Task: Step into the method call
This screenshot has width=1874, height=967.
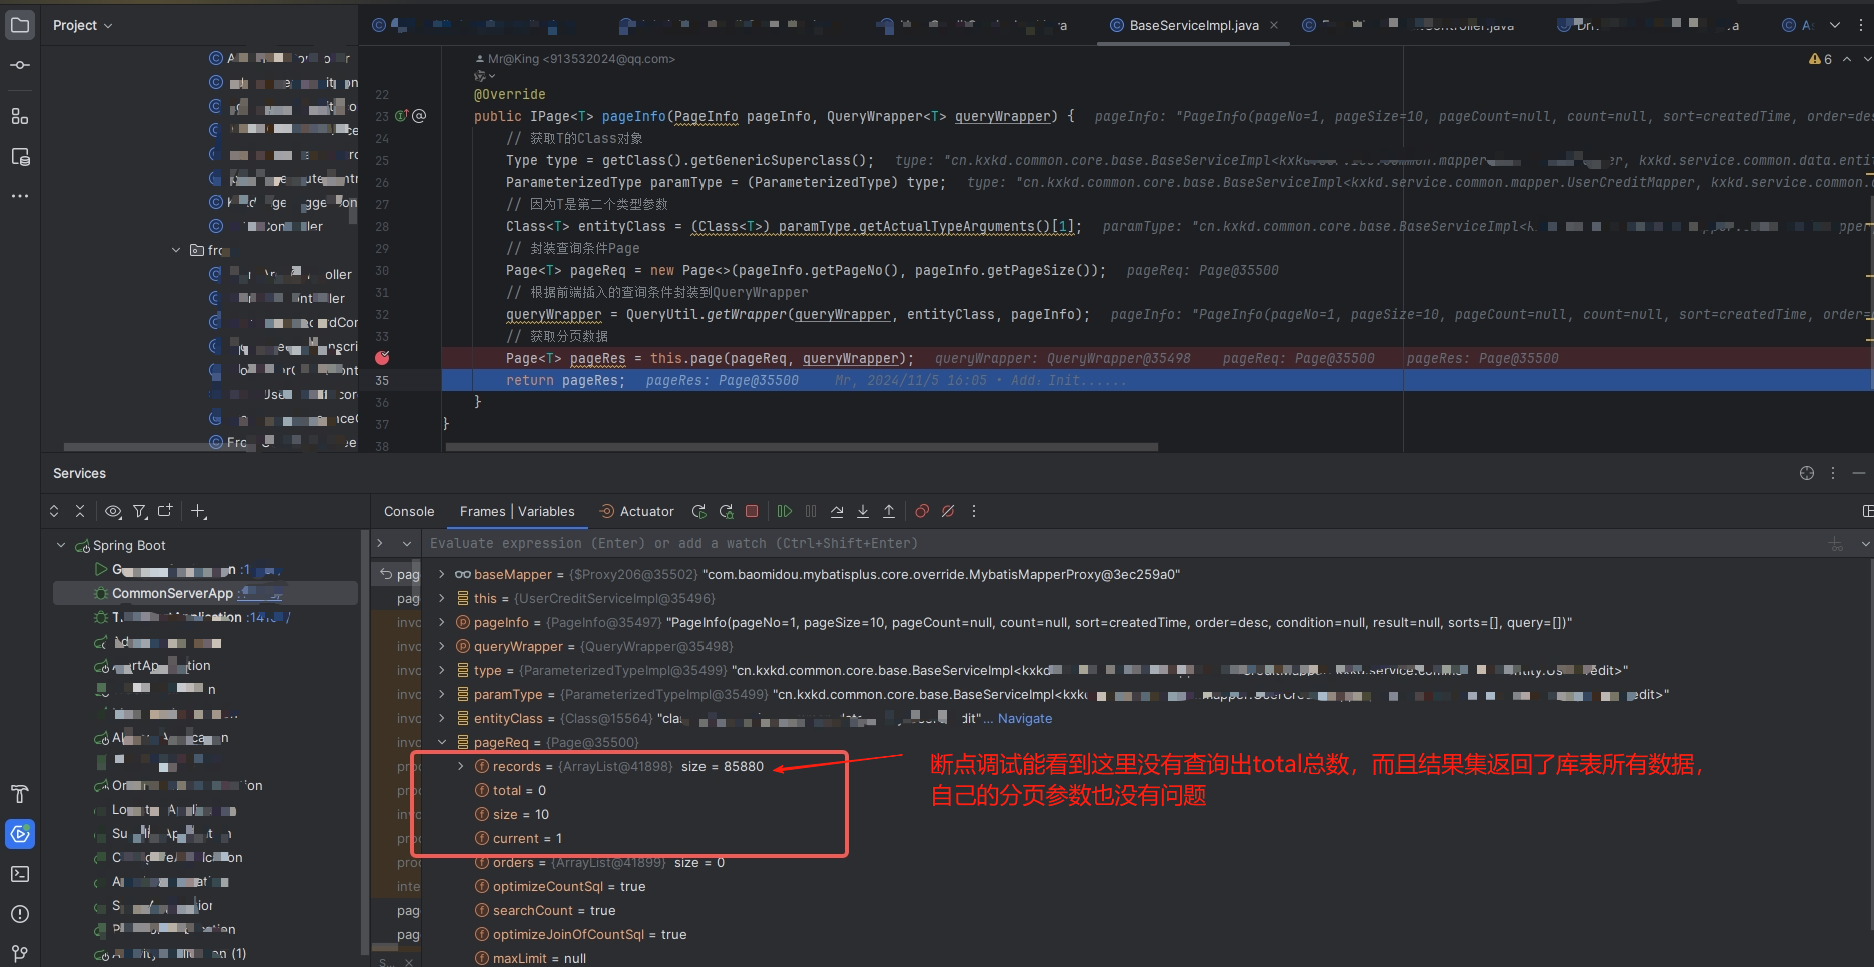Action: pos(863,511)
